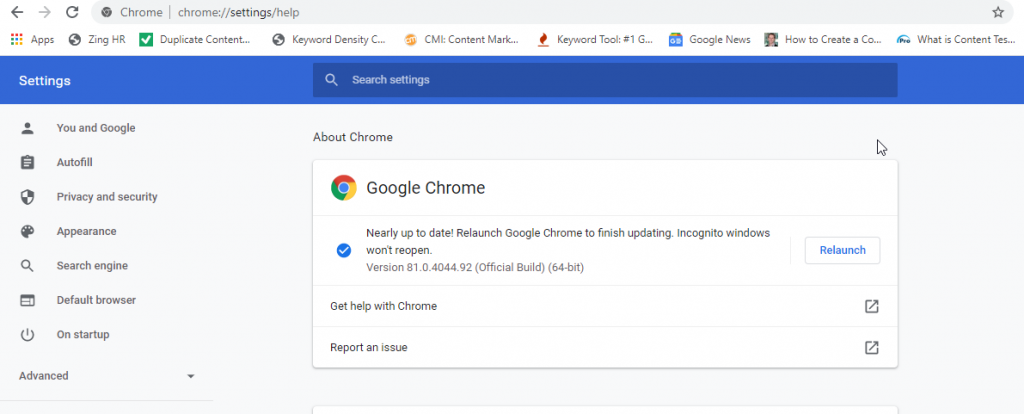Screen dimensions: 1024x414
Task: Click the Autofill clipboard icon
Action: point(27,162)
